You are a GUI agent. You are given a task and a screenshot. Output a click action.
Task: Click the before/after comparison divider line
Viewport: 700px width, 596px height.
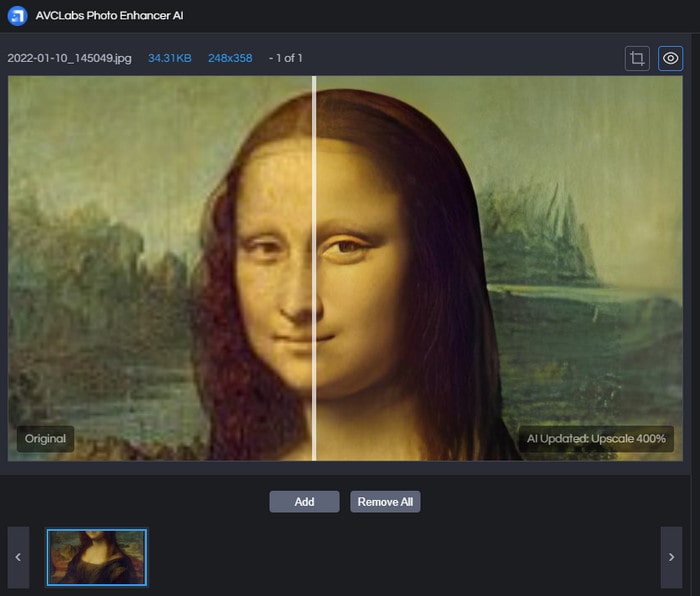pyautogui.click(x=314, y=268)
